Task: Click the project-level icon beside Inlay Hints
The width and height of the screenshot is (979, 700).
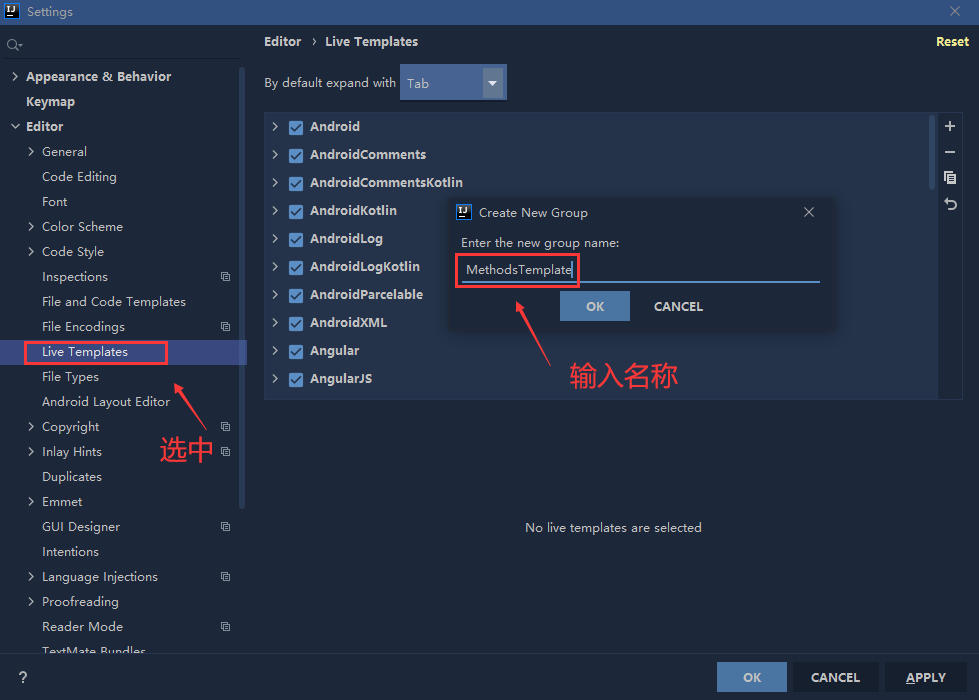Action: pos(225,451)
